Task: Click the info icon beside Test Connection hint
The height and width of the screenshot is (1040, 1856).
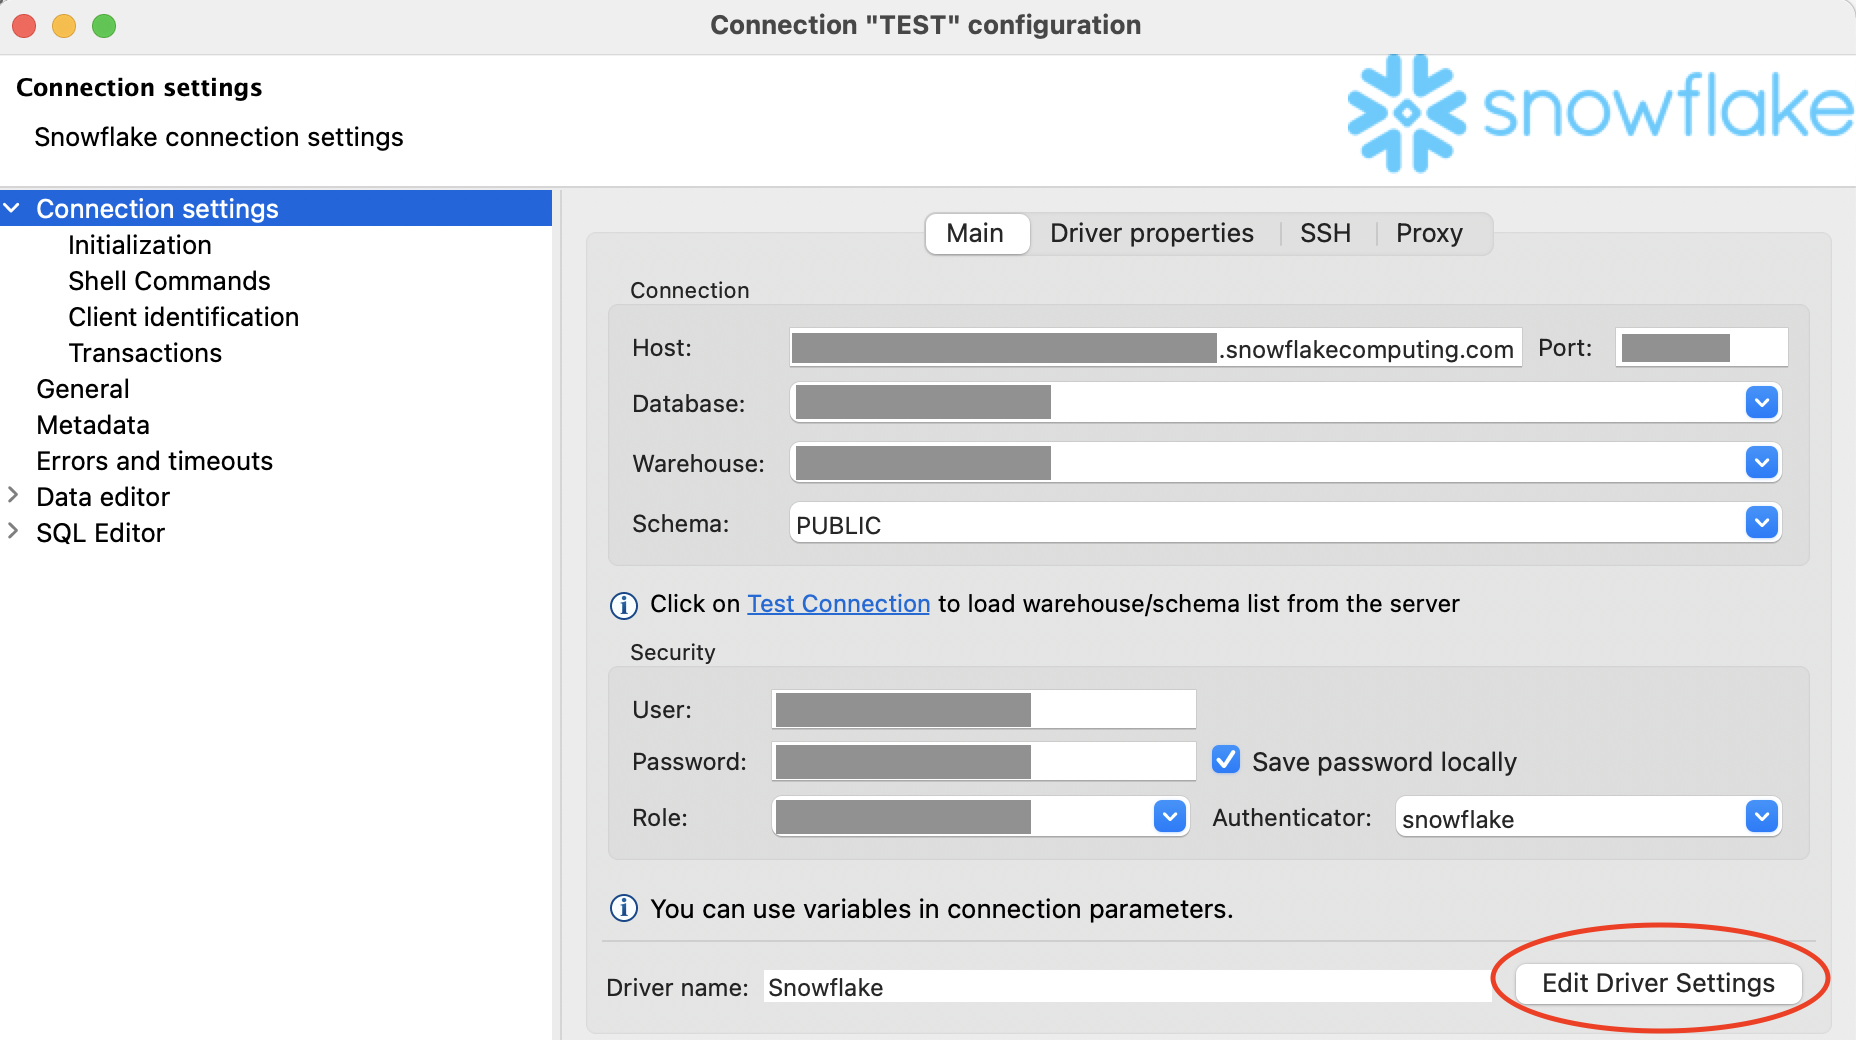Action: coord(623,605)
